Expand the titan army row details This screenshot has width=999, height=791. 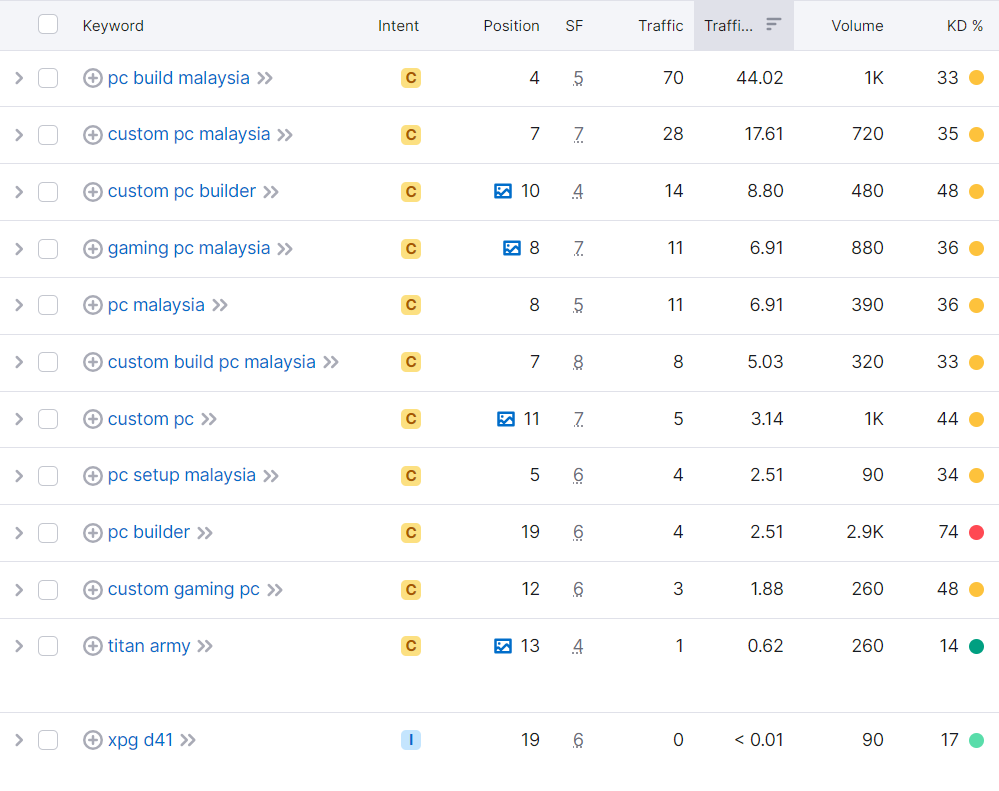click(18, 646)
